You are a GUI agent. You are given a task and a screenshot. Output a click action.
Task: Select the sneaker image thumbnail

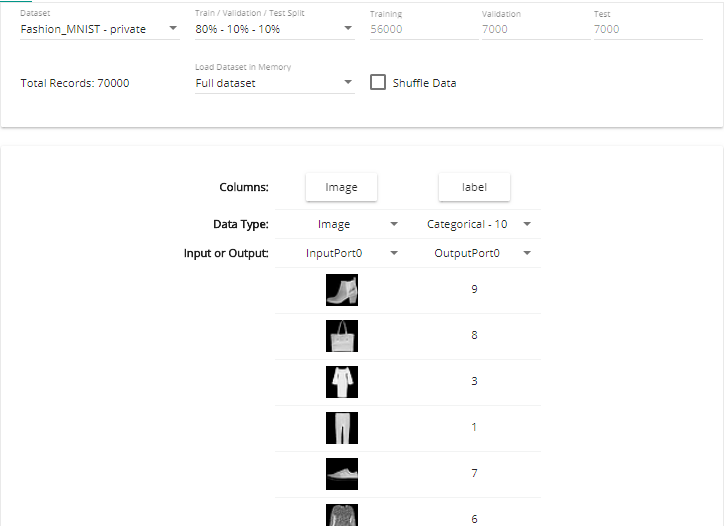pyautogui.click(x=342, y=474)
